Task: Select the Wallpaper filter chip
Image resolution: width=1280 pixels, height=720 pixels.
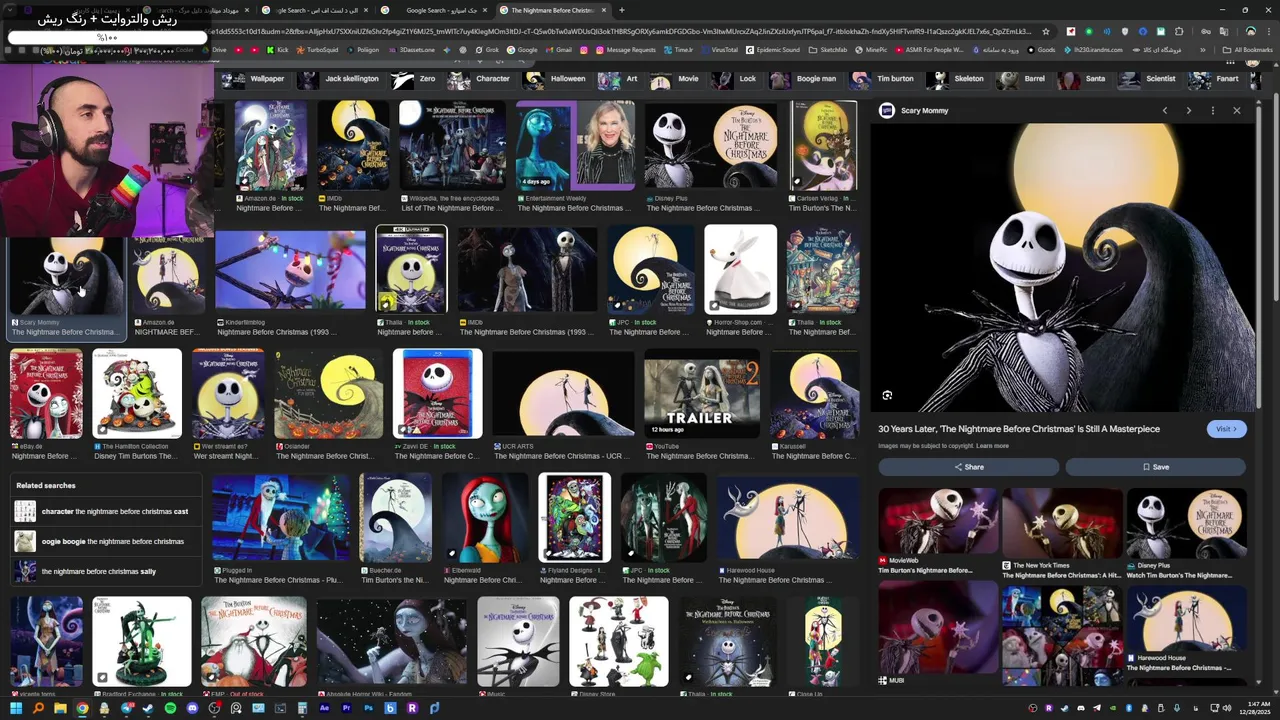Action: coord(254,79)
